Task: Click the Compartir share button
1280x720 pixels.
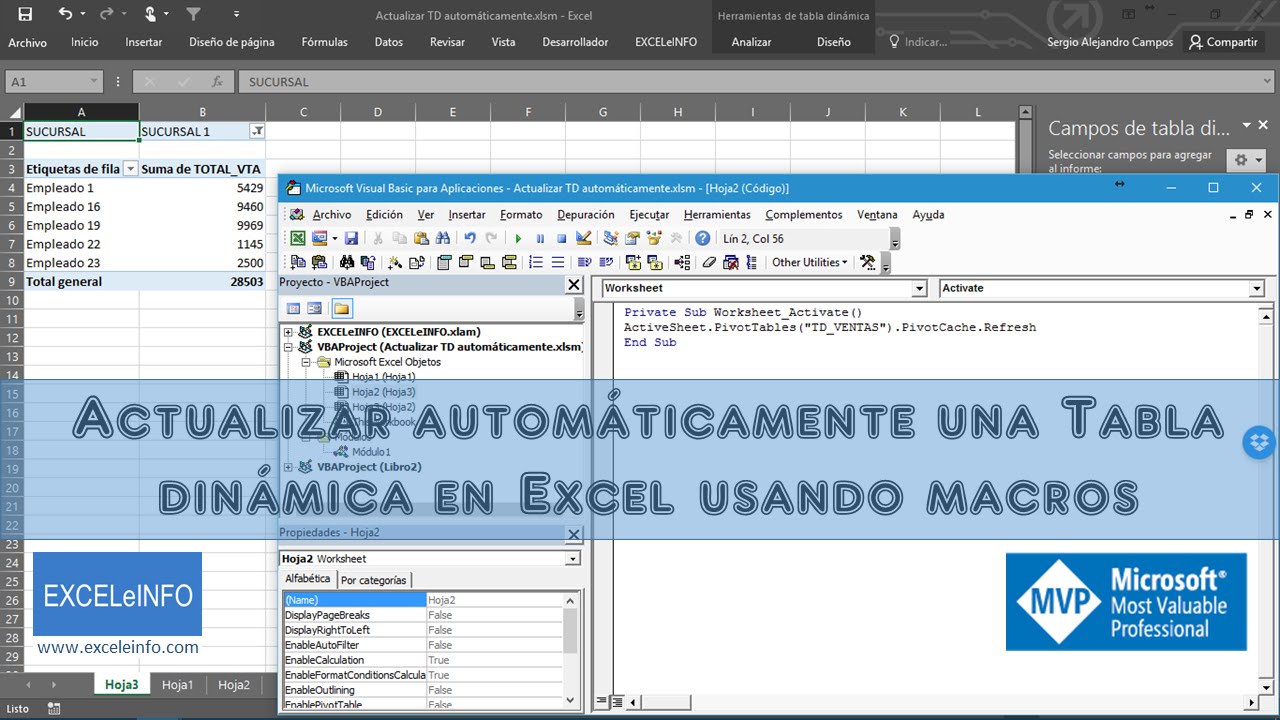Action: 1222,42
